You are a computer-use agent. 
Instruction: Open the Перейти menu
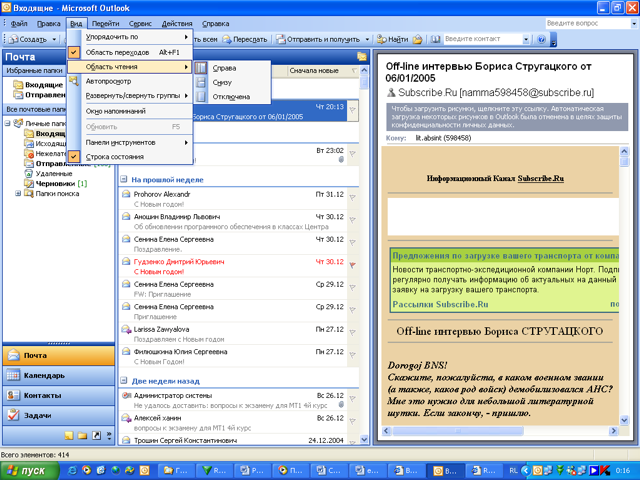(x=105, y=24)
